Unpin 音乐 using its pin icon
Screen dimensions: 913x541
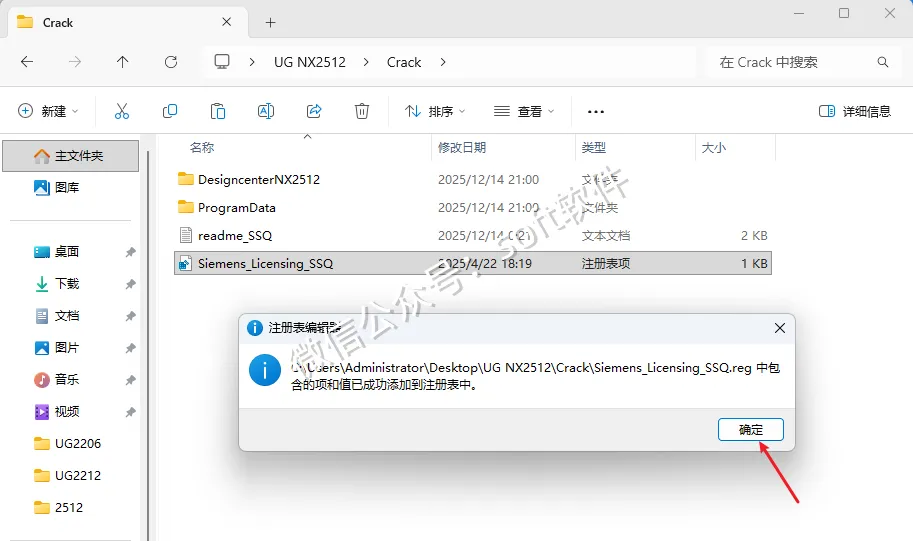click(x=130, y=380)
